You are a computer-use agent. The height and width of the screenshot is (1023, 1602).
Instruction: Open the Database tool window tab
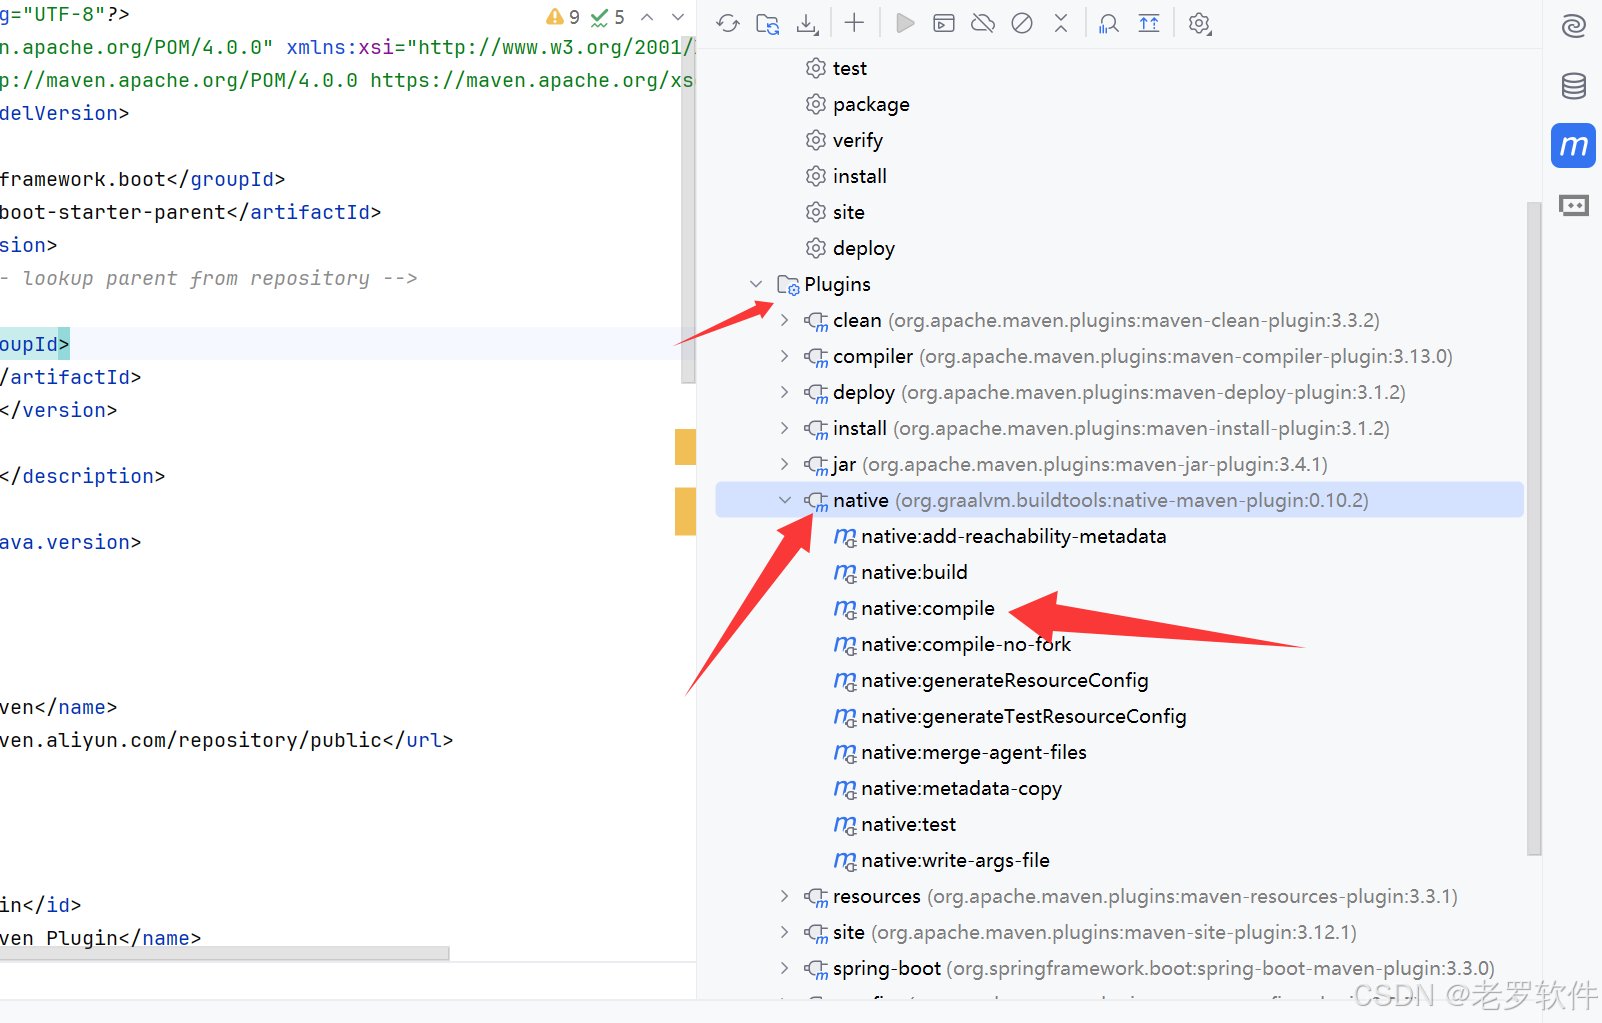1573,86
